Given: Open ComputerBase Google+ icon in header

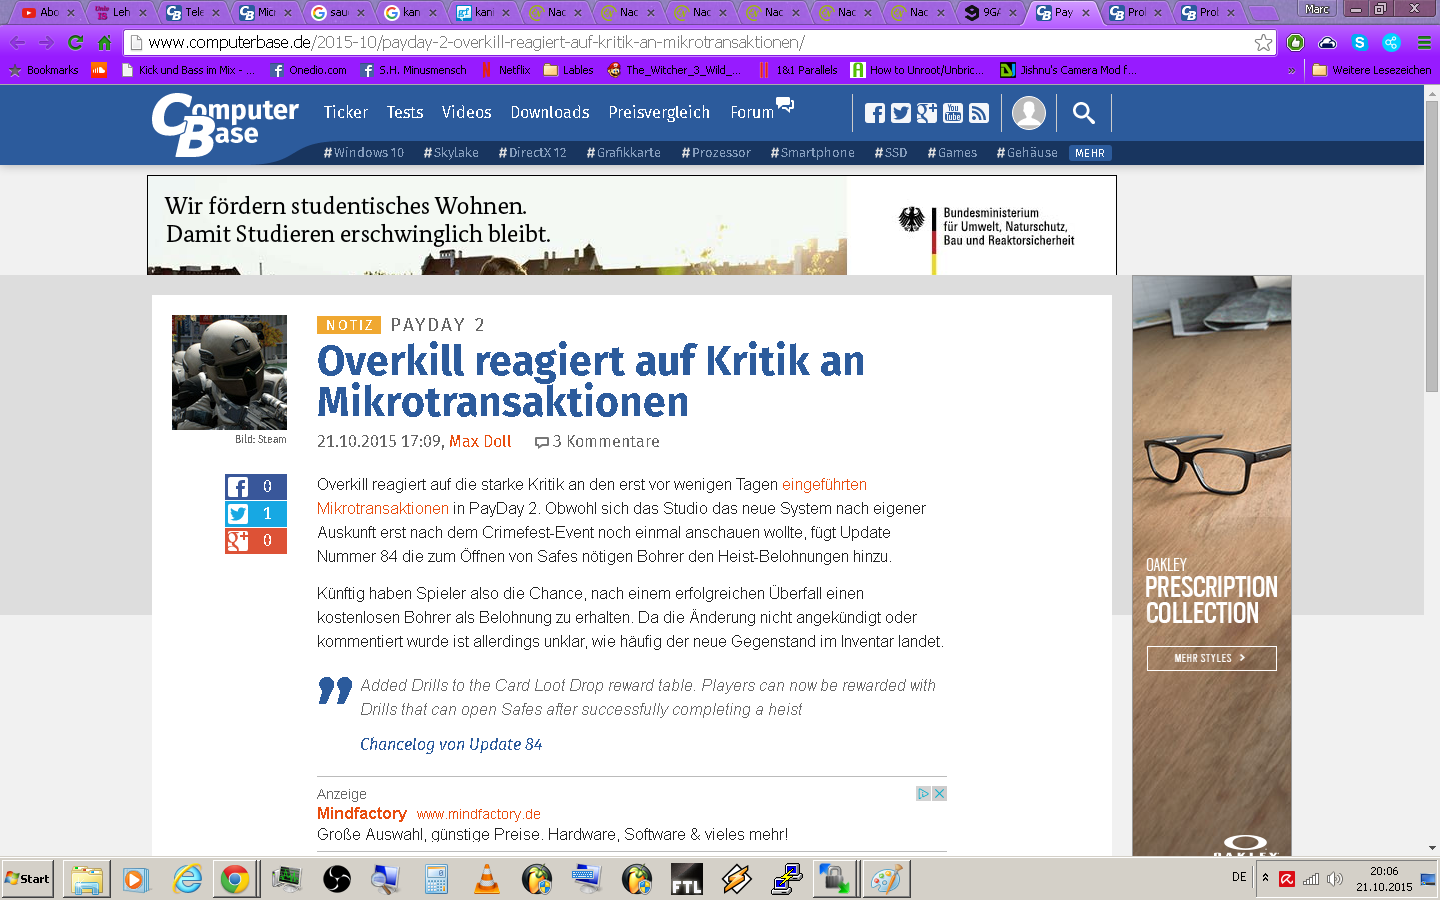Looking at the screenshot, I should click(x=927, y=113).
